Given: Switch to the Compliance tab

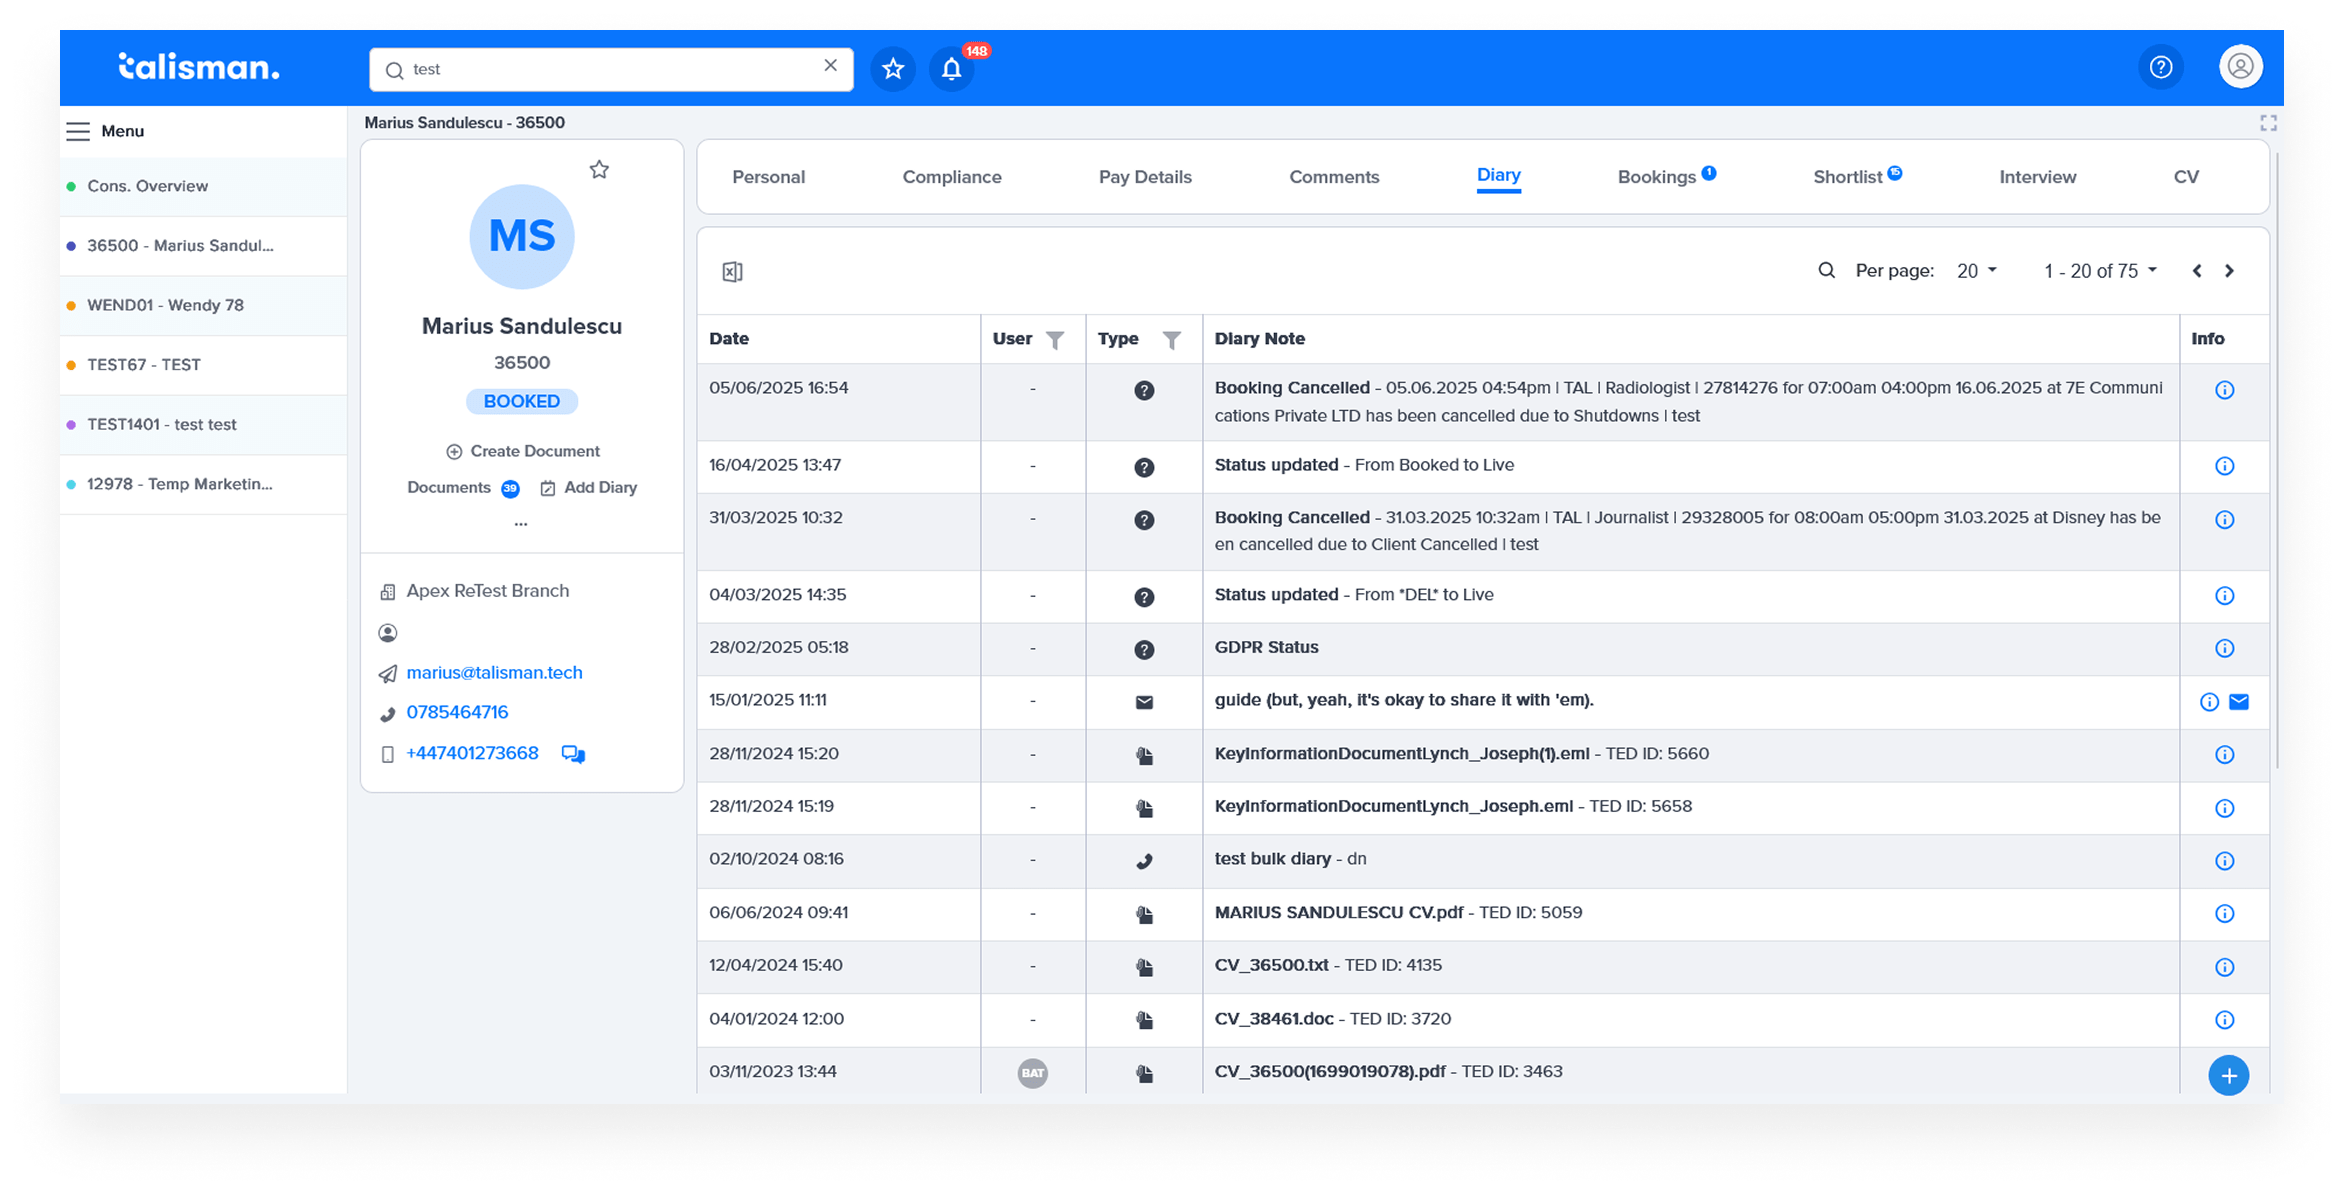Looking at the screenshot, I should click(x=951, y=177).
